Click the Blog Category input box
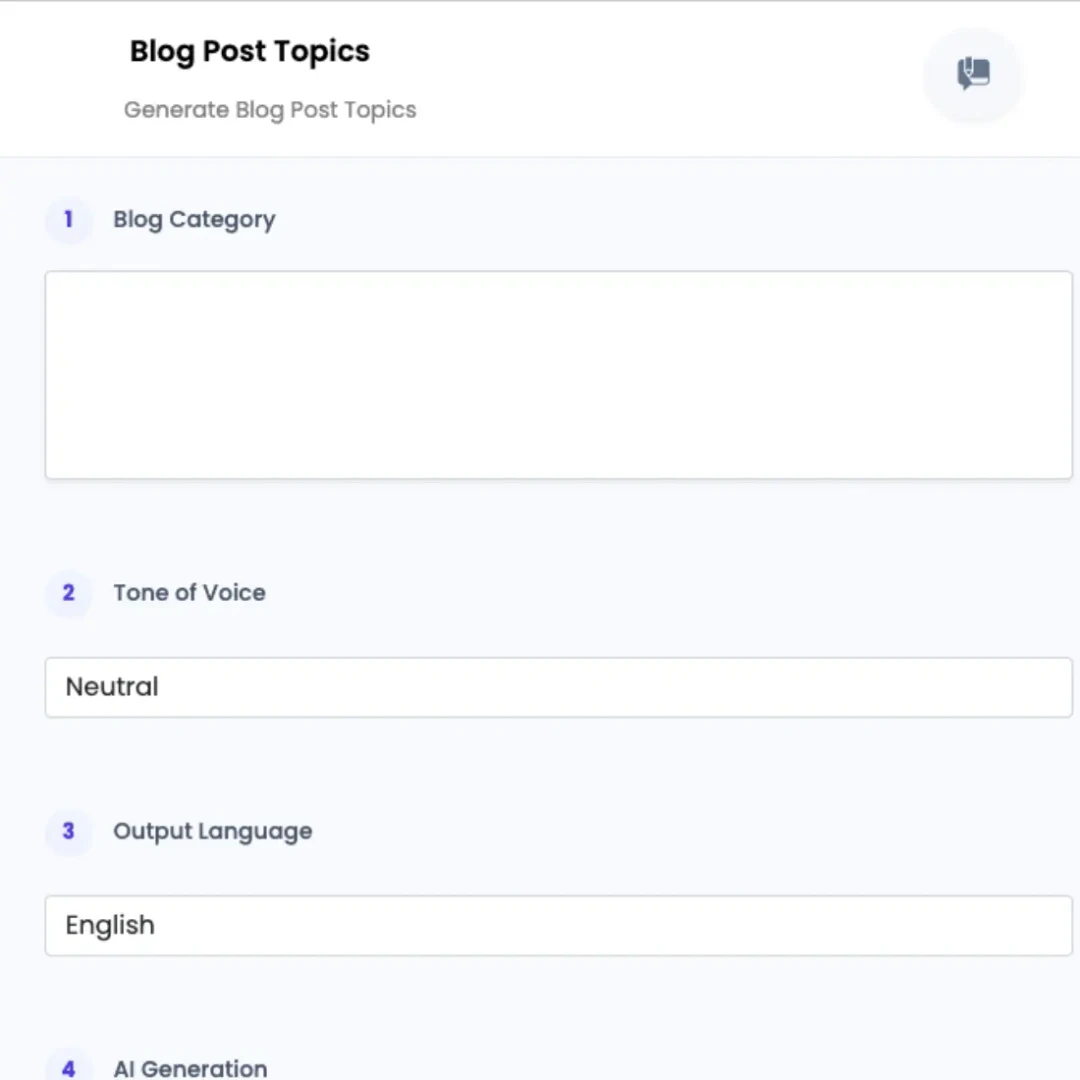 557,374
